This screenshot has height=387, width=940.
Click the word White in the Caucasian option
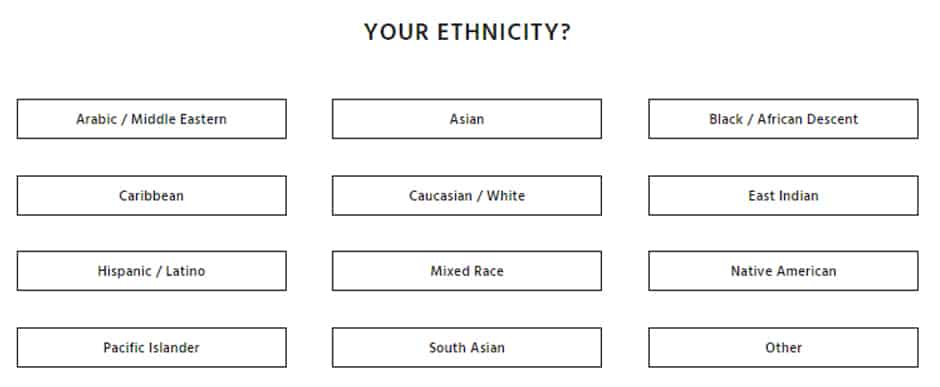click(x=505, y=195)
